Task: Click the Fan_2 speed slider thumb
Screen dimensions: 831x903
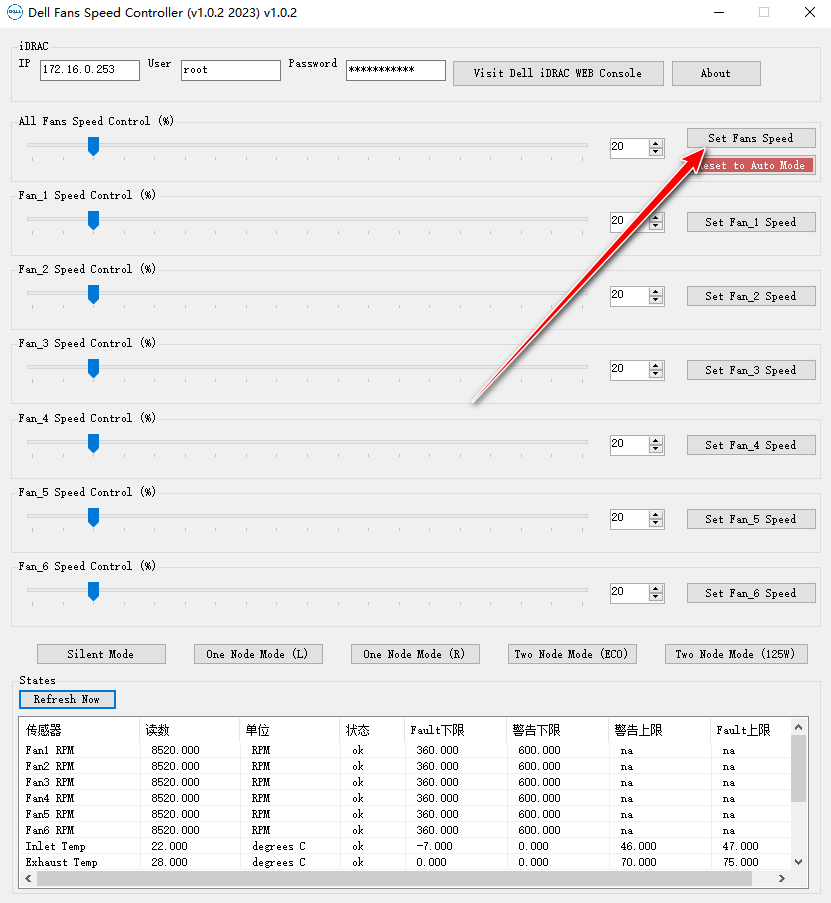Action: point(93,294)
